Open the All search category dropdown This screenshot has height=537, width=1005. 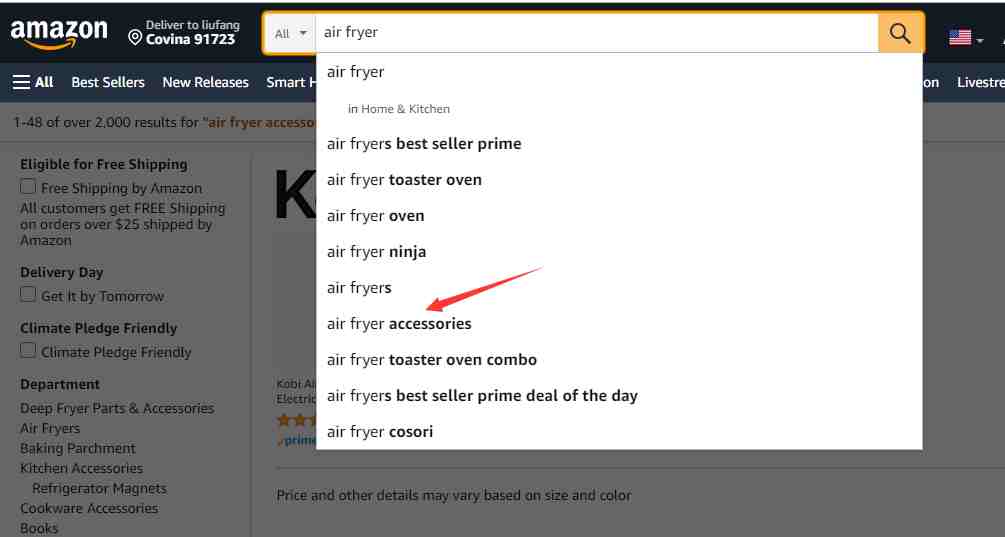coord(290,33)
